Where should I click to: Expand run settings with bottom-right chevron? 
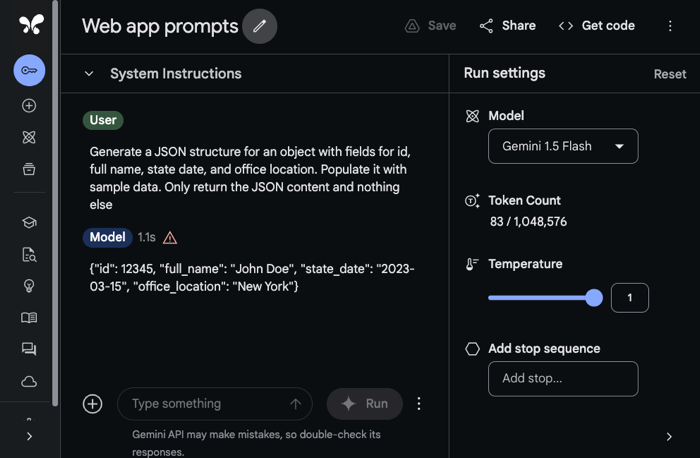(669, 436)
